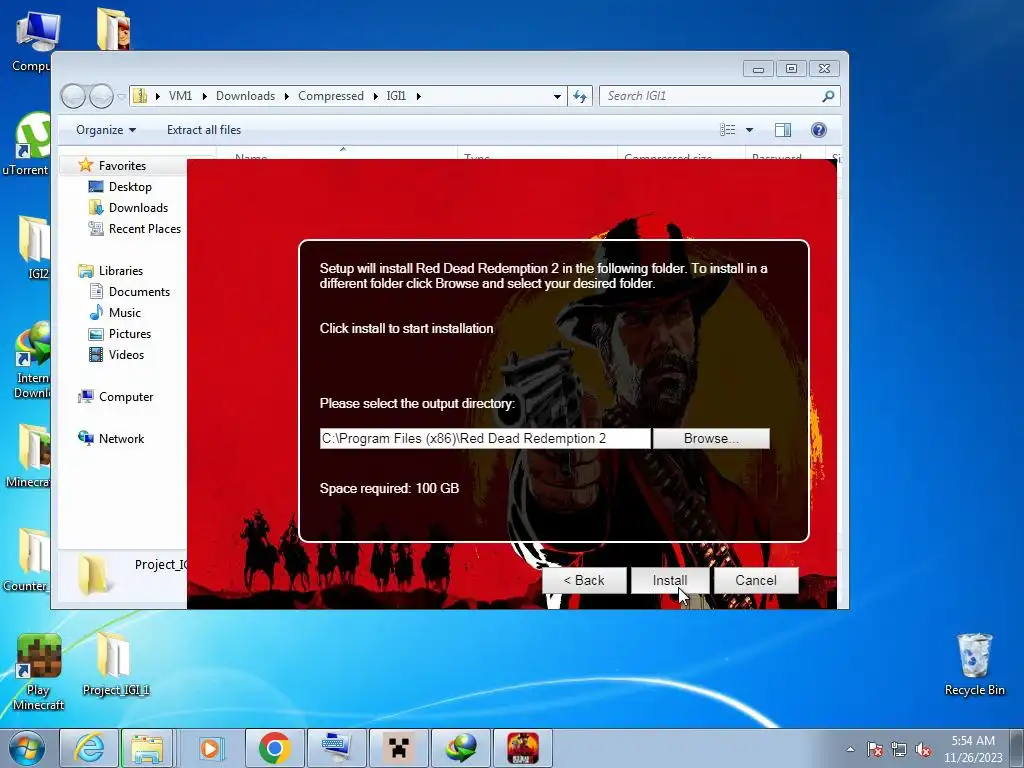Expand the arrow after IGI1 breadcrumb
The width and height of the screenshot is (1024, 768).
[x=419, y=97]
